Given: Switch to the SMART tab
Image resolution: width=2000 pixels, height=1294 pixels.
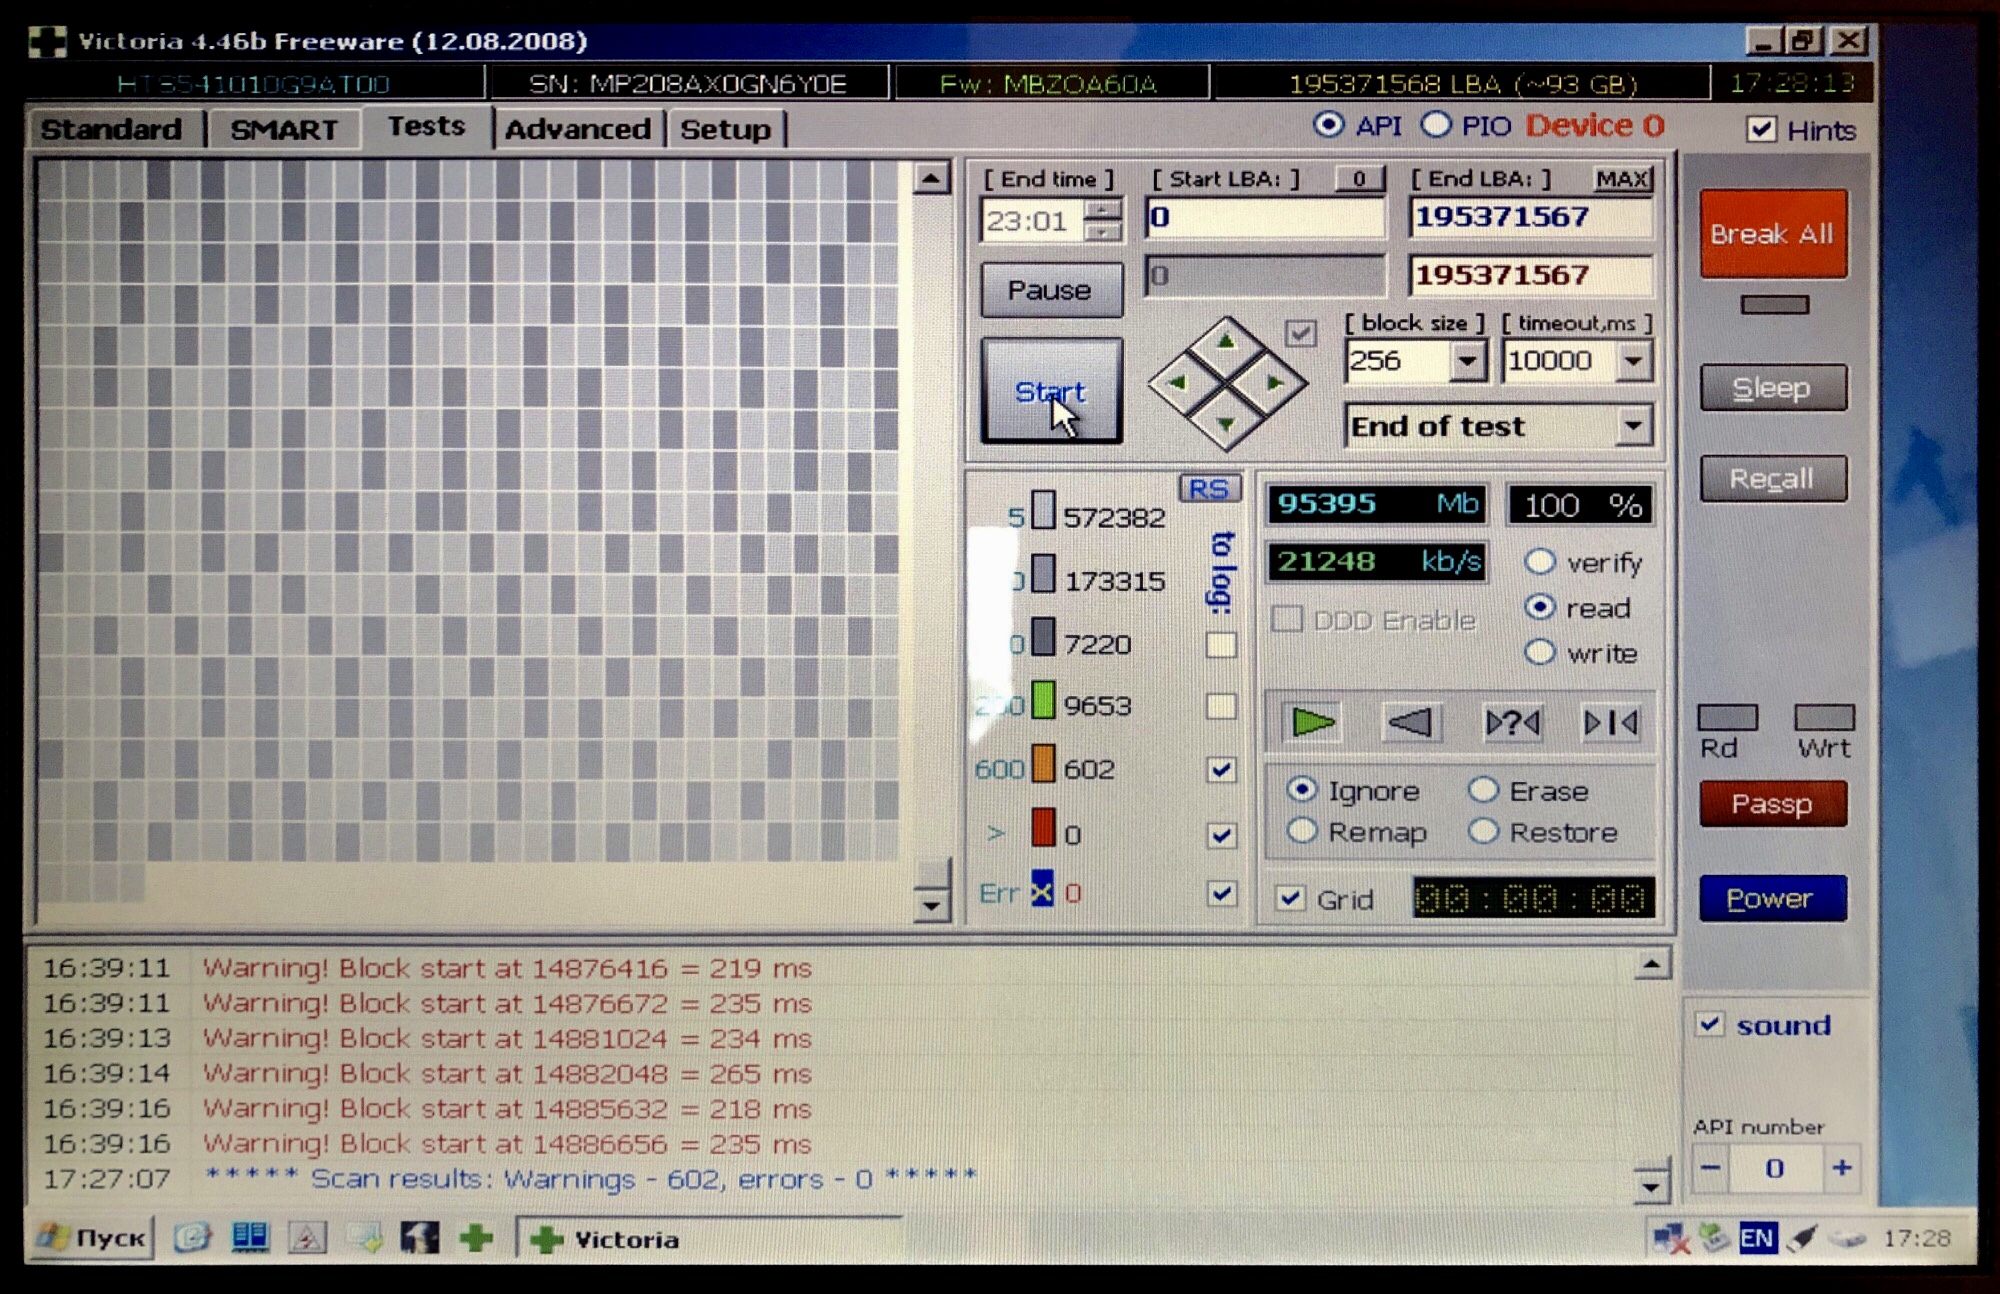Looking at the screenshot, I should (x=283, y=130).
